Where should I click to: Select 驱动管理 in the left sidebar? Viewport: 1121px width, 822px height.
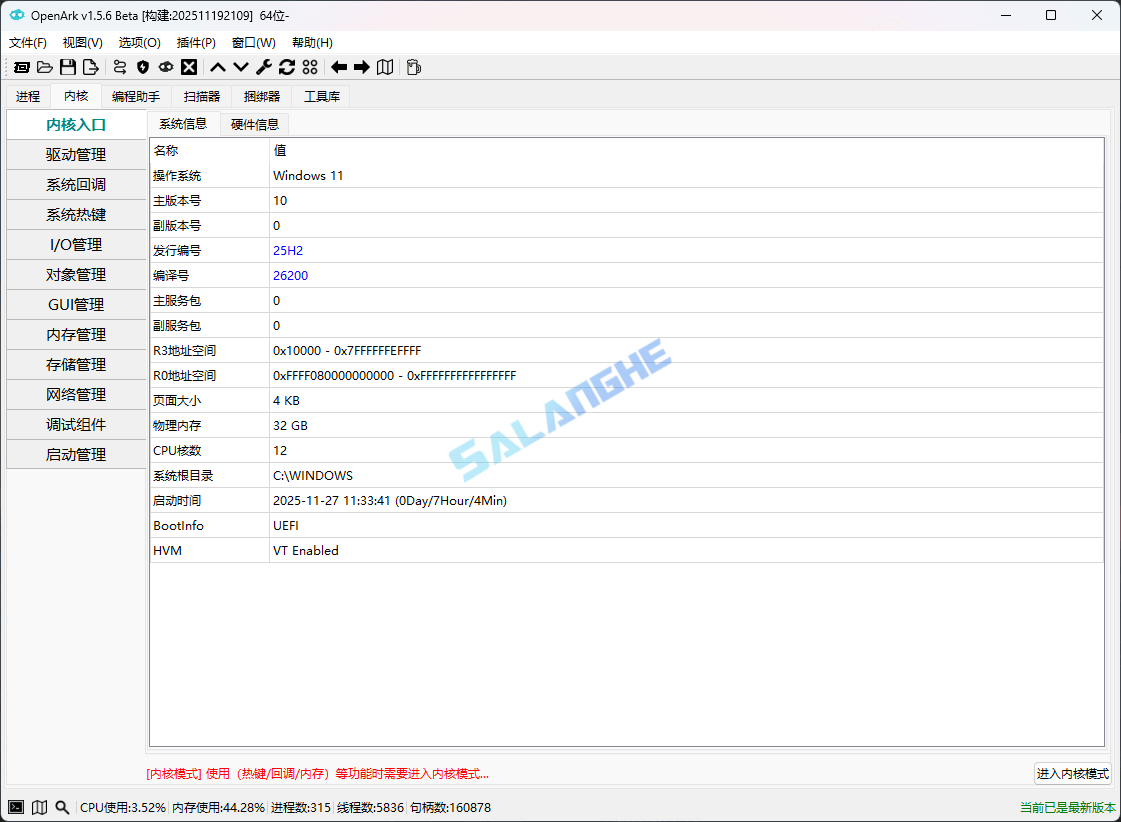(x=76, y=154)
